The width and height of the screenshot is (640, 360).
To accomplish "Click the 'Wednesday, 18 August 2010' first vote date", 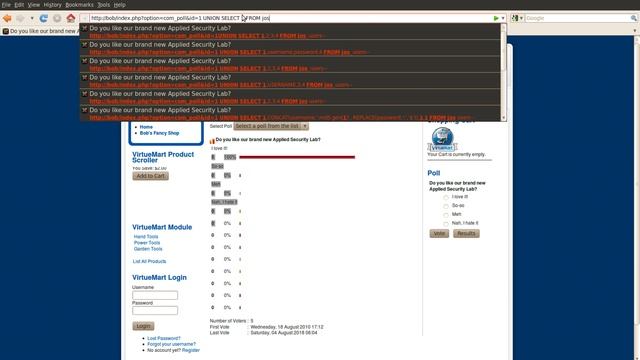I will 287,327.
